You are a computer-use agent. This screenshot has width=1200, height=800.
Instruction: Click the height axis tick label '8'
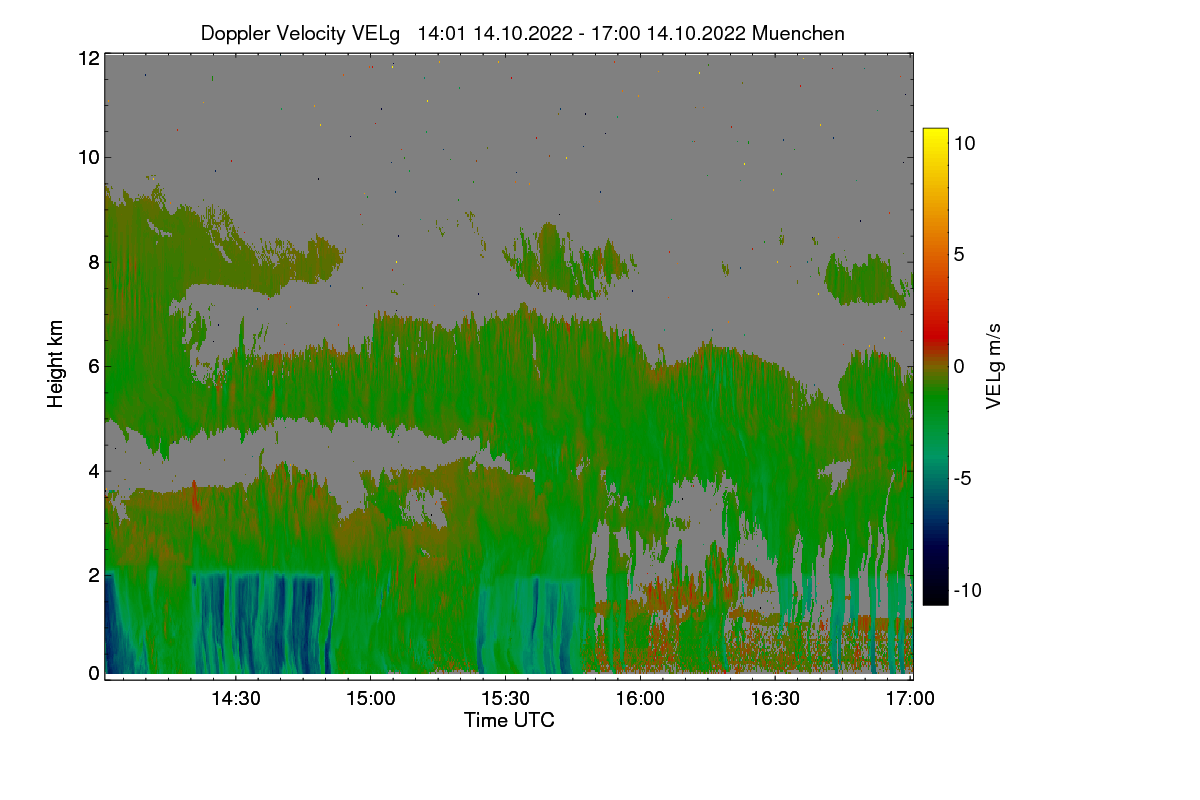click(x=95, y=263)
